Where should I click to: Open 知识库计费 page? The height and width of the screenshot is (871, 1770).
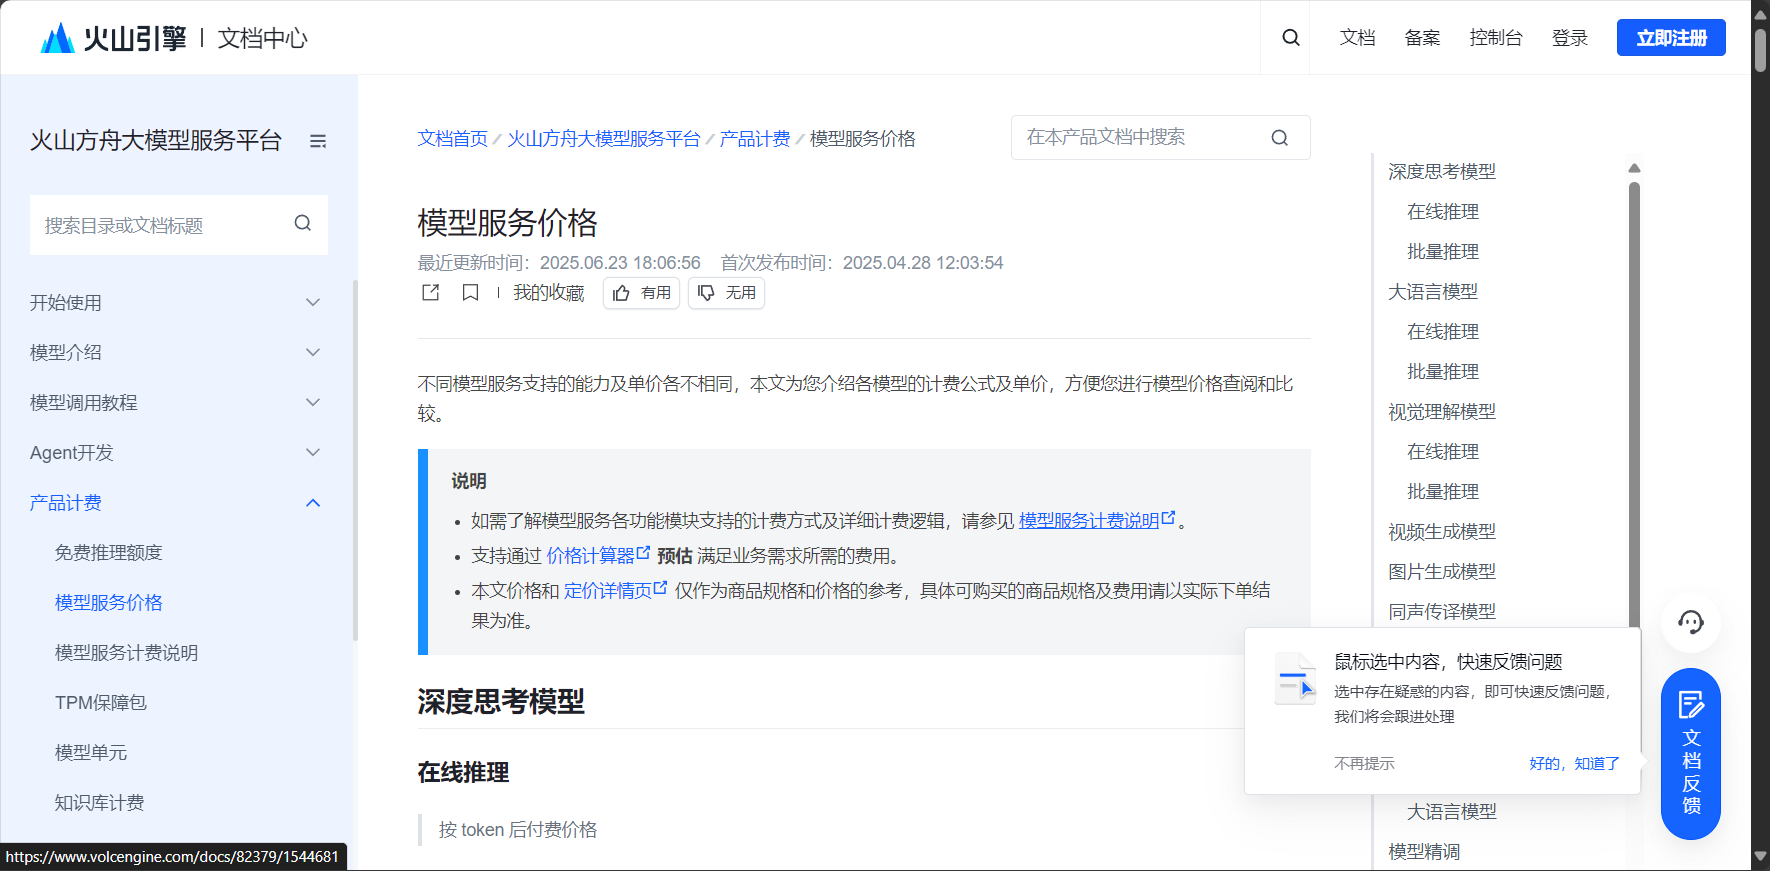(99, 802)
